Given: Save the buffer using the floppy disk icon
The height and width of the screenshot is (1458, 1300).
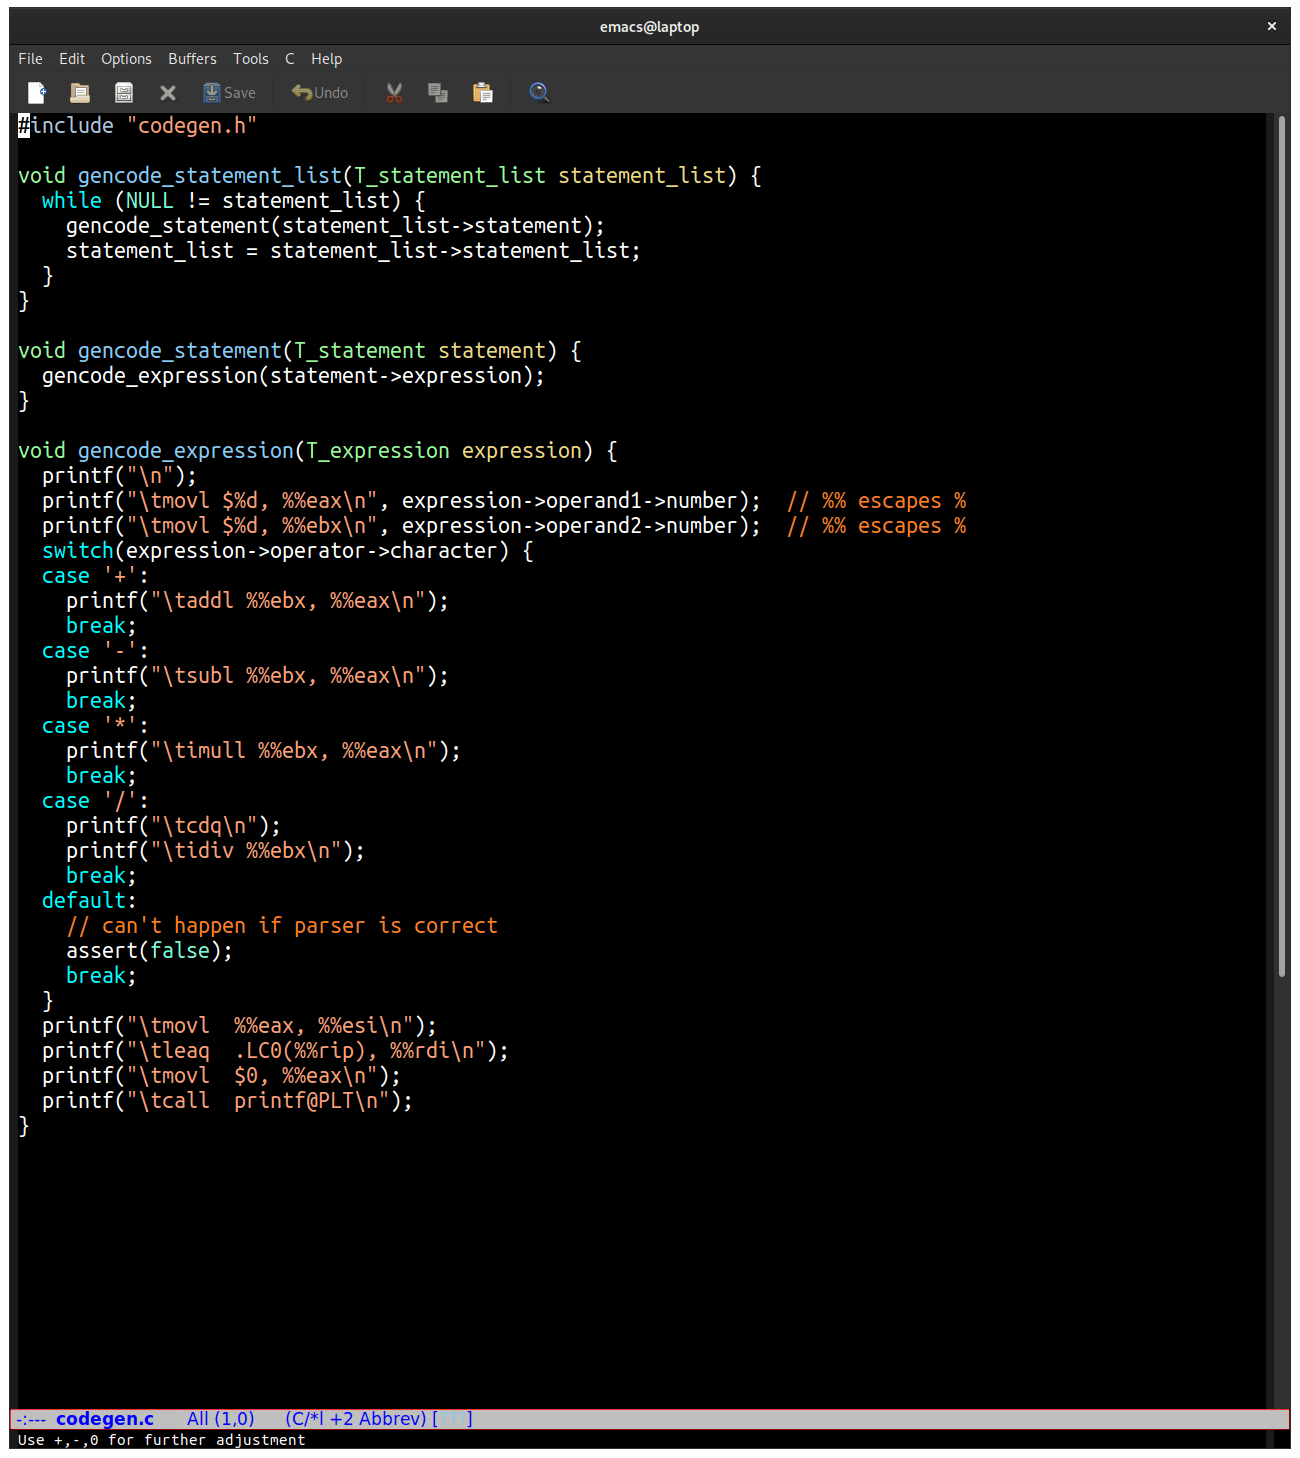Looking at the screenshot, I should point(123,92).
